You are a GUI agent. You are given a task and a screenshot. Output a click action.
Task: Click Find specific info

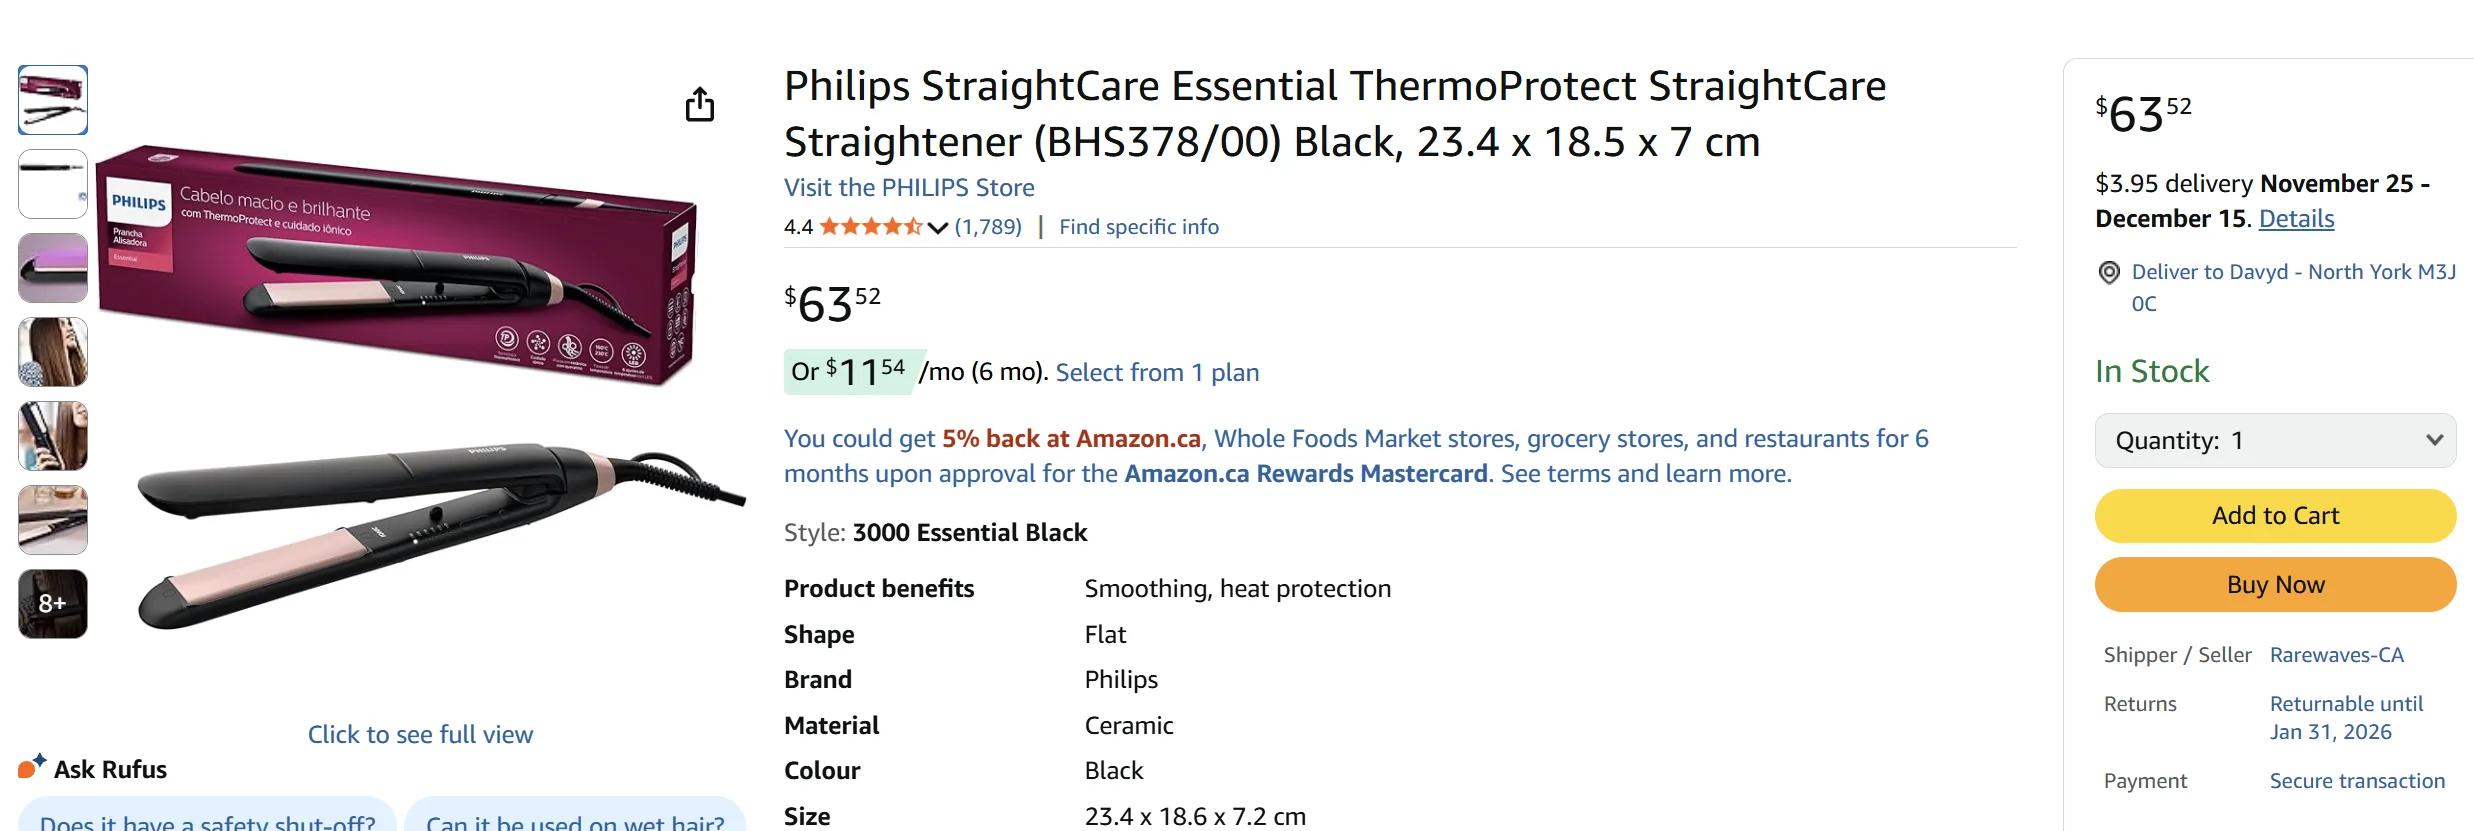click(x=1139, y=226)
